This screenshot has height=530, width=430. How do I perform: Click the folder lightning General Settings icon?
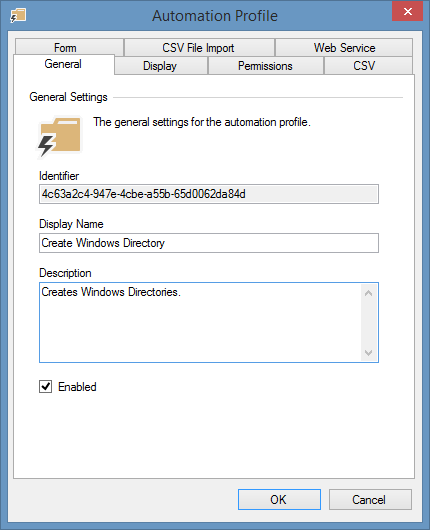(59, 137)
